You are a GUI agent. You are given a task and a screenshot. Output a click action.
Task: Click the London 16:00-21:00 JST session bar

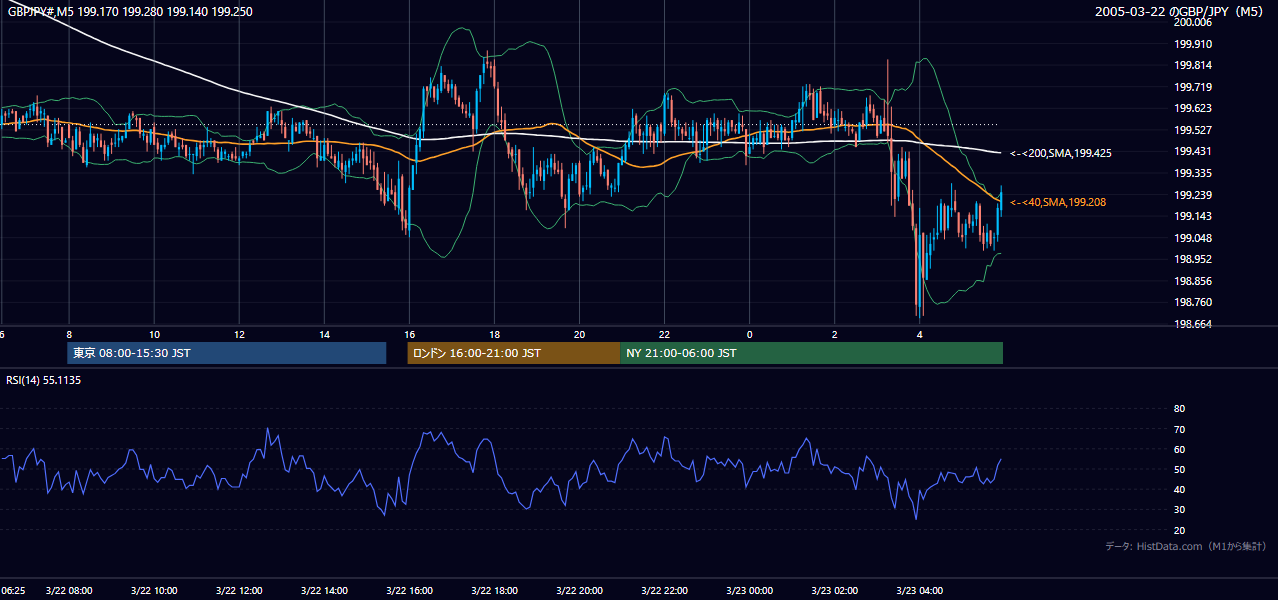point(513,353)
